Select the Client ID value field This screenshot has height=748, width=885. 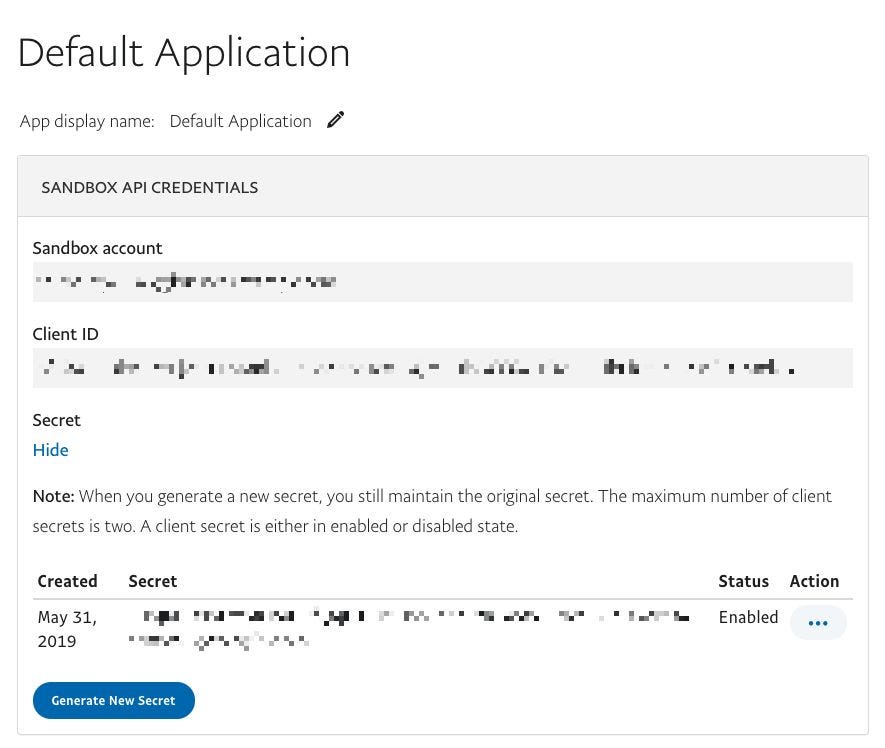tap(443, 367)
